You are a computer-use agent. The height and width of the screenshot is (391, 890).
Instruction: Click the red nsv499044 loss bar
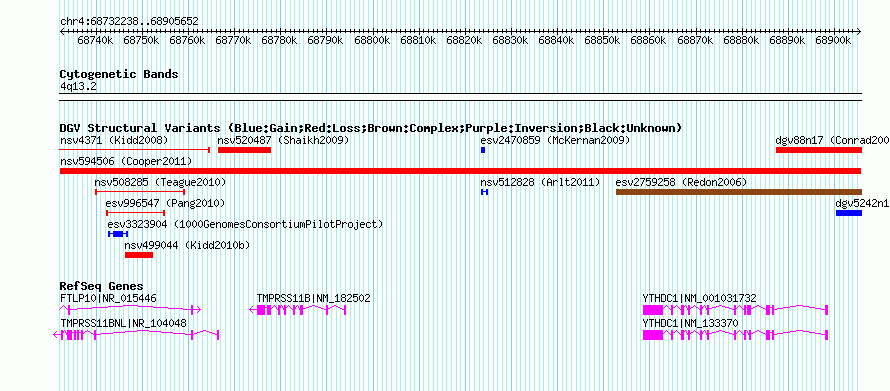(x=139, y=255)
